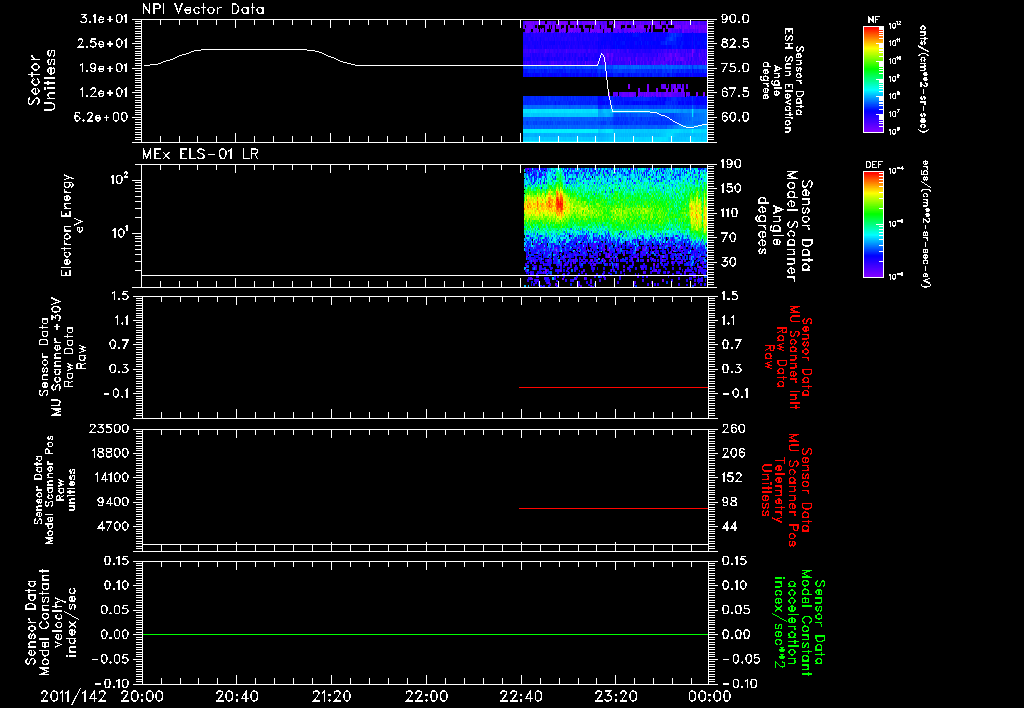
Task: Click the "DEF" label above color bar
Action: click(874, 165)
